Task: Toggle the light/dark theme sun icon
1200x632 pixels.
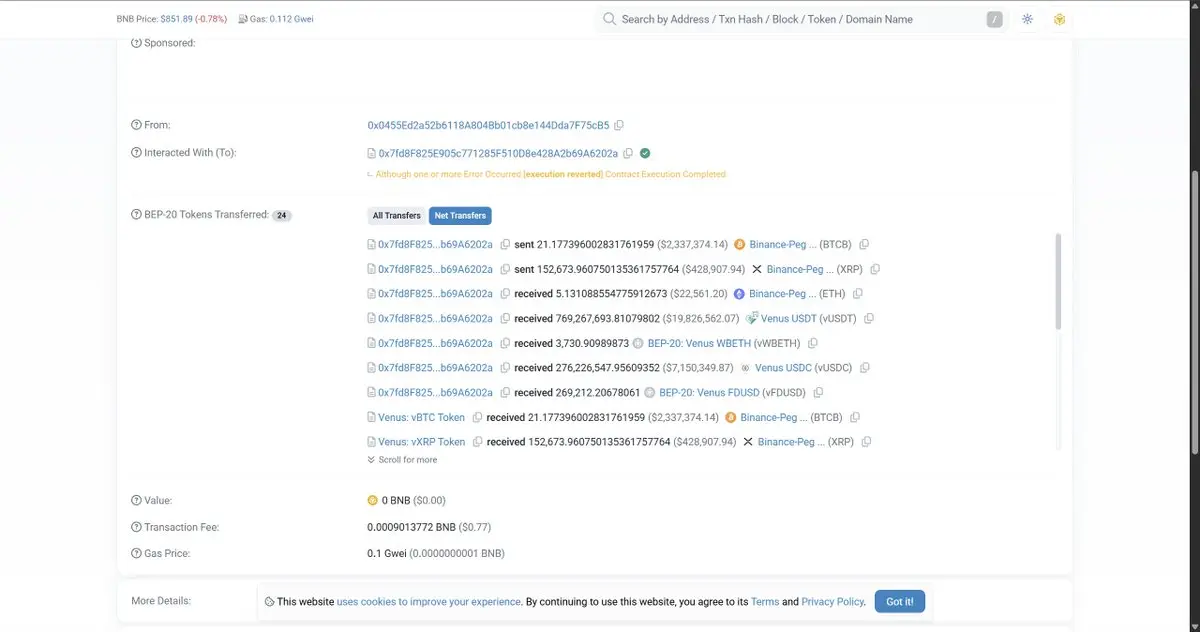Action: click(1027, 19)
